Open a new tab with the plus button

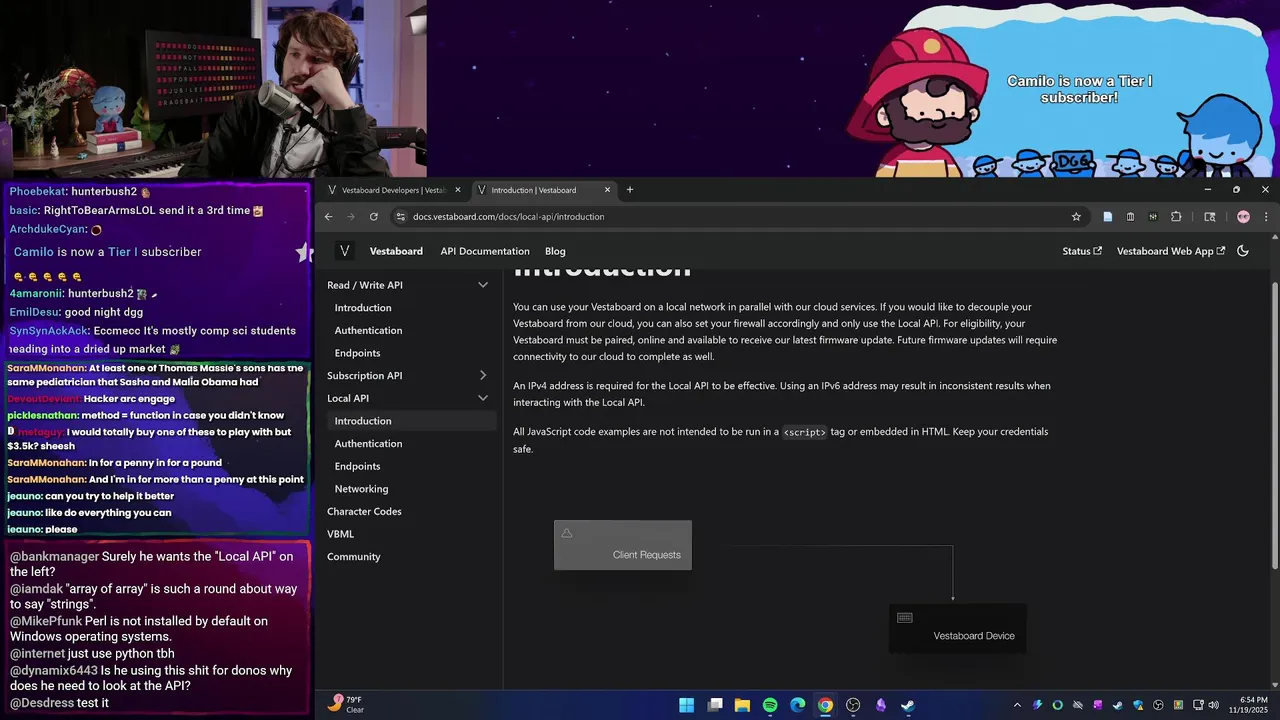click(629, 190)
